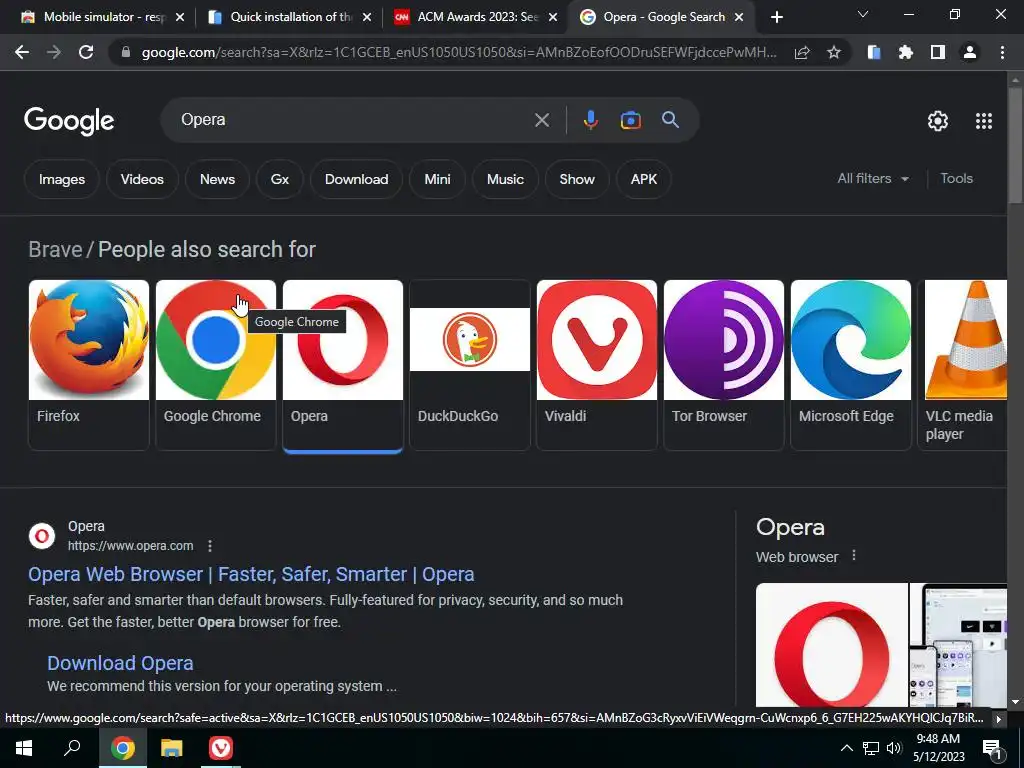Click the forward navigation arrow

[x=54, y=52]
